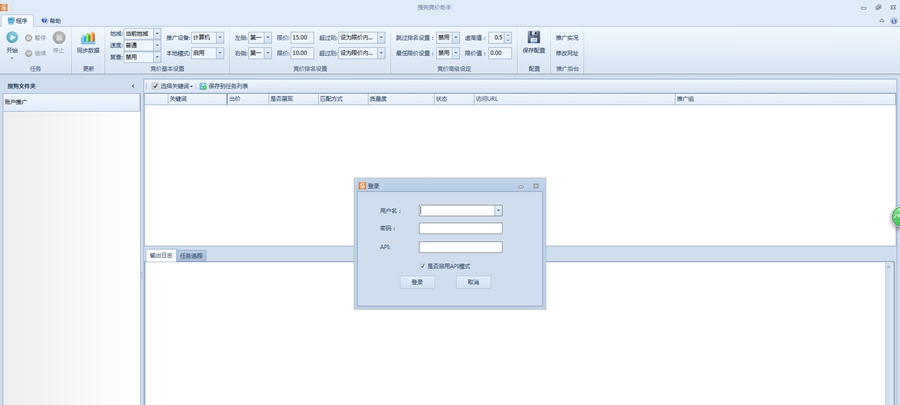The width and height of the screenshot is (900, 405).
Task: Click the 限价 field showing 15.00
Action: 302,37
